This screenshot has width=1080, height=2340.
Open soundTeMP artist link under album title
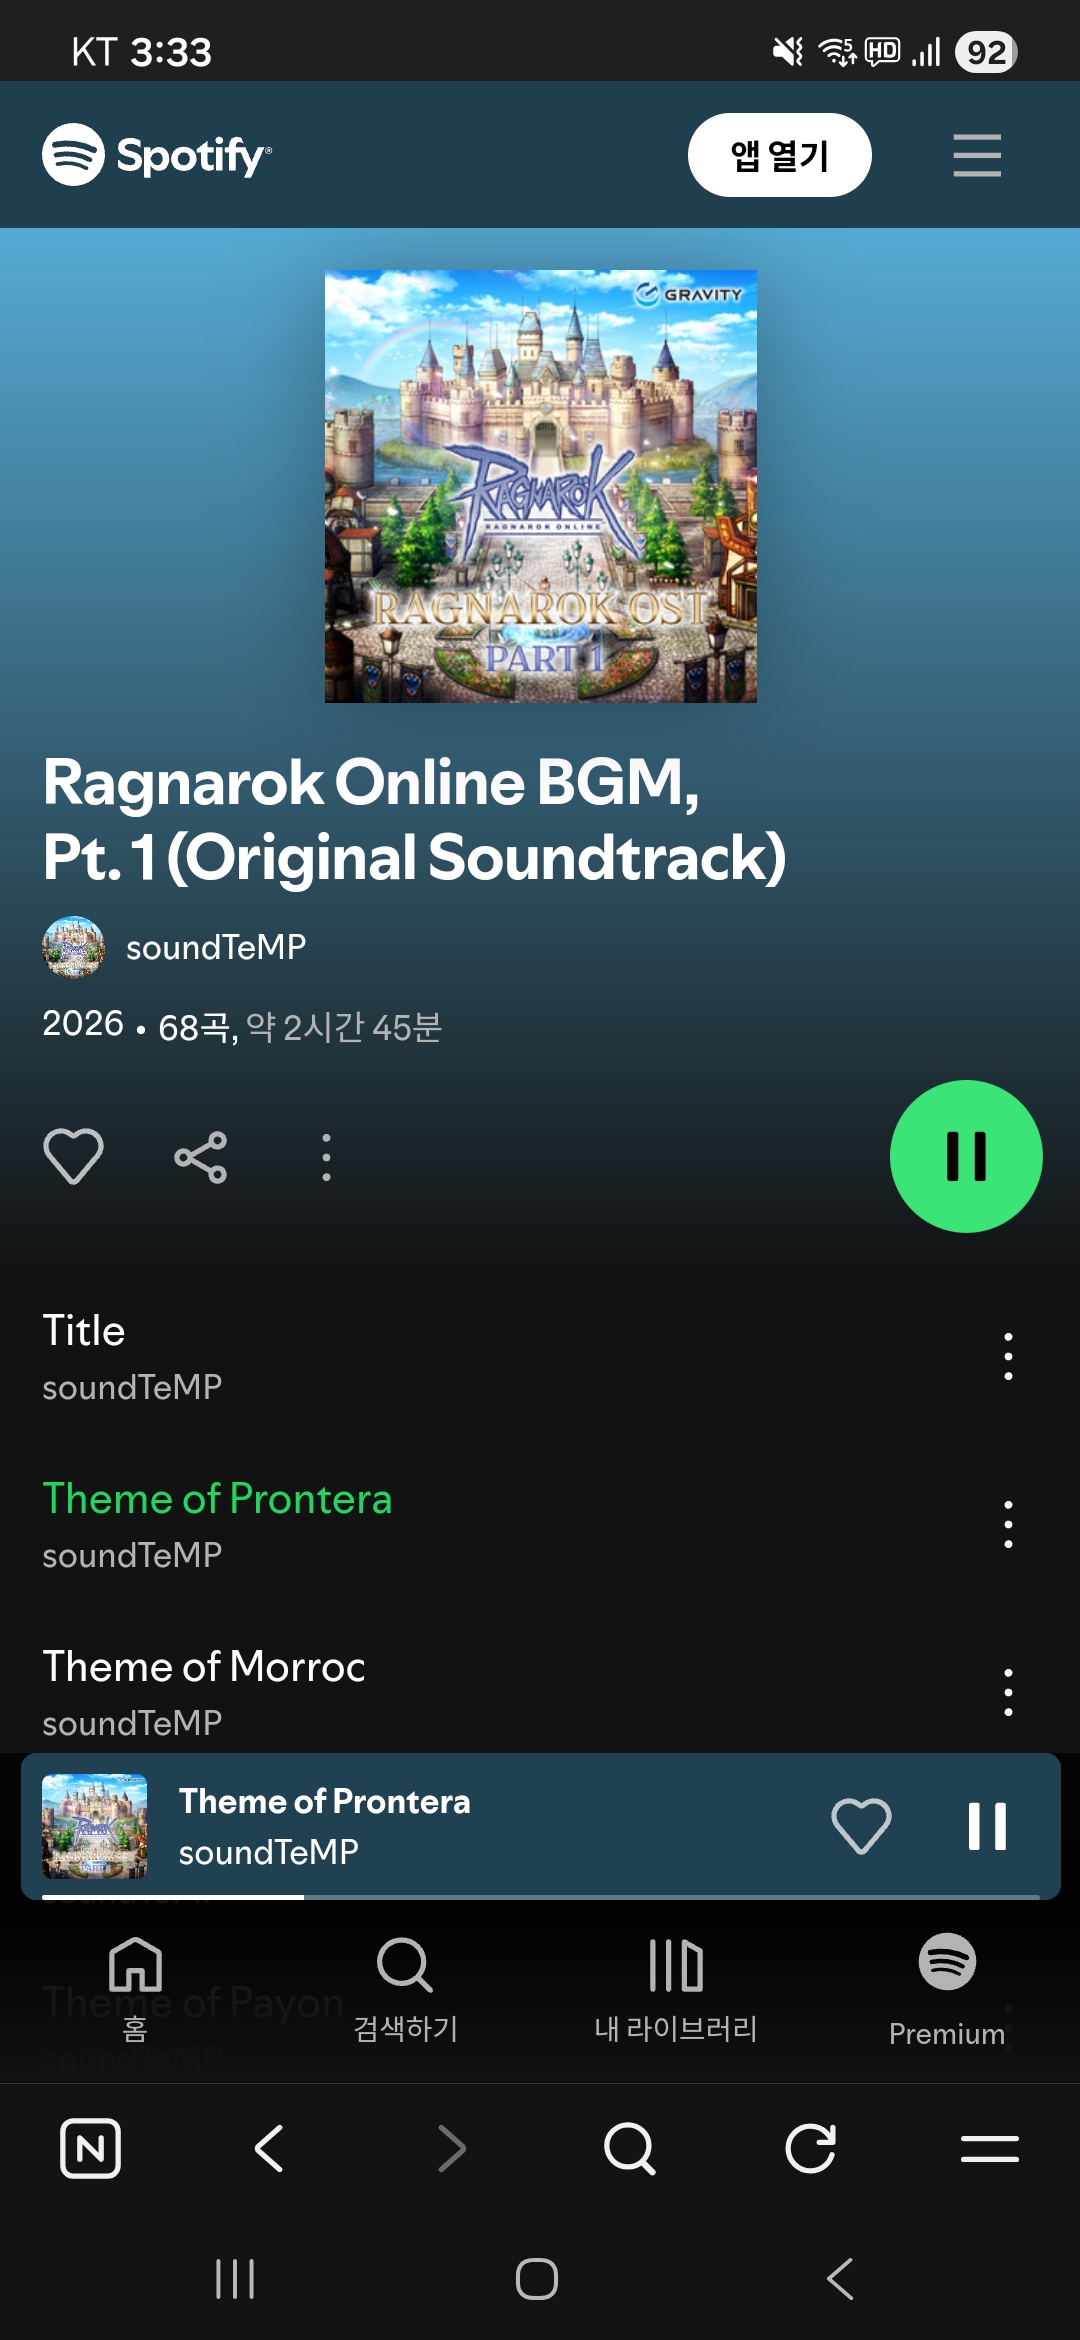[x=215, y=947]
